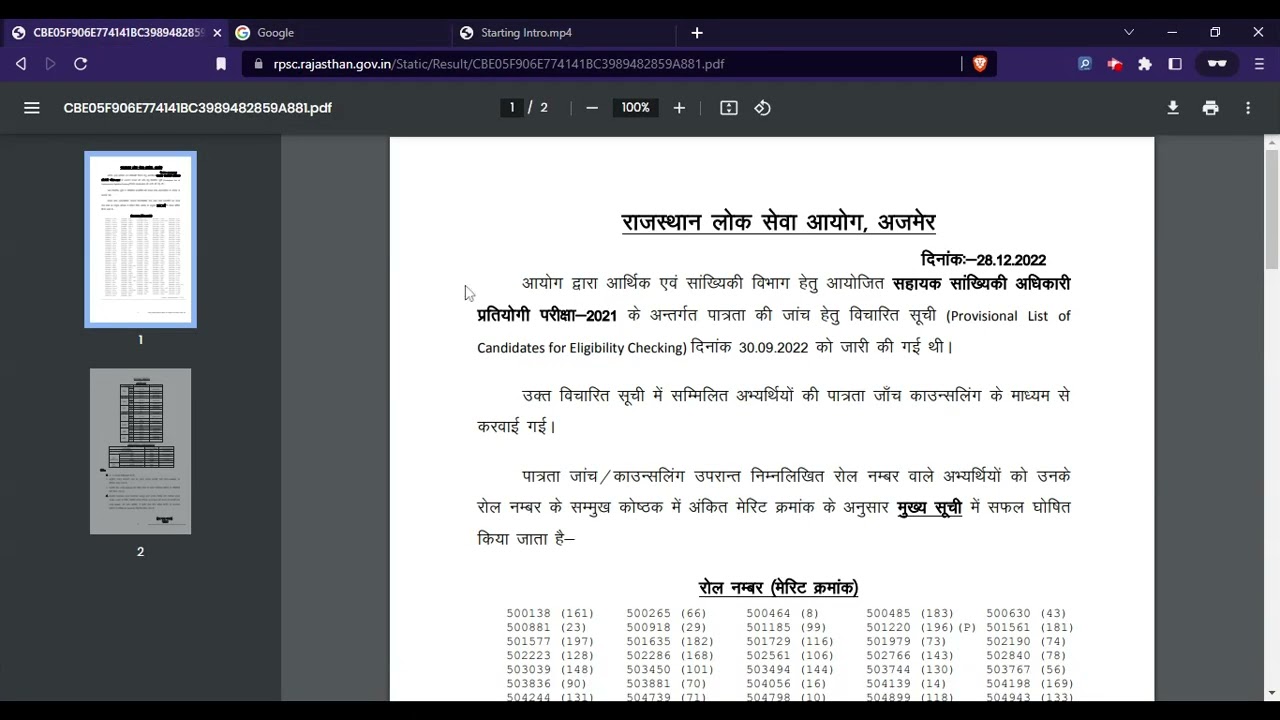
Task: Click roll number 500630 (43)
Action: point(1026,614)
